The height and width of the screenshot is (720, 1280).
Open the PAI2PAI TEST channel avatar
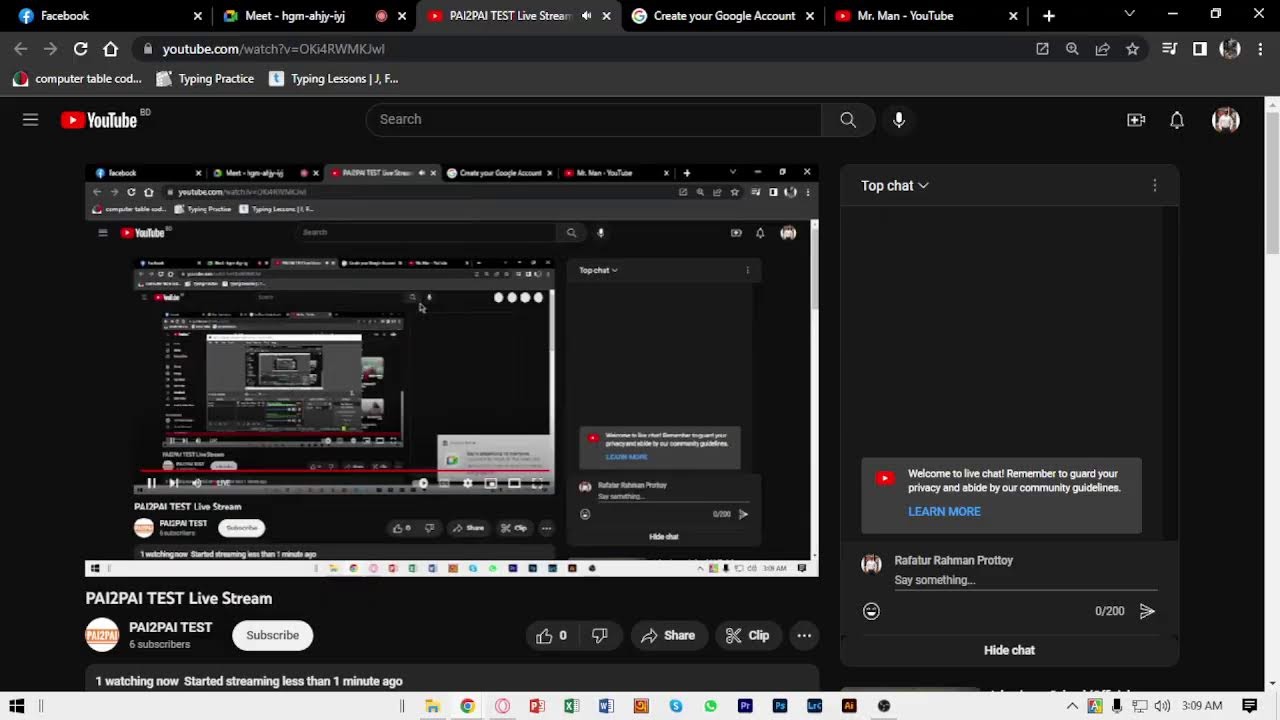point(102,636)
